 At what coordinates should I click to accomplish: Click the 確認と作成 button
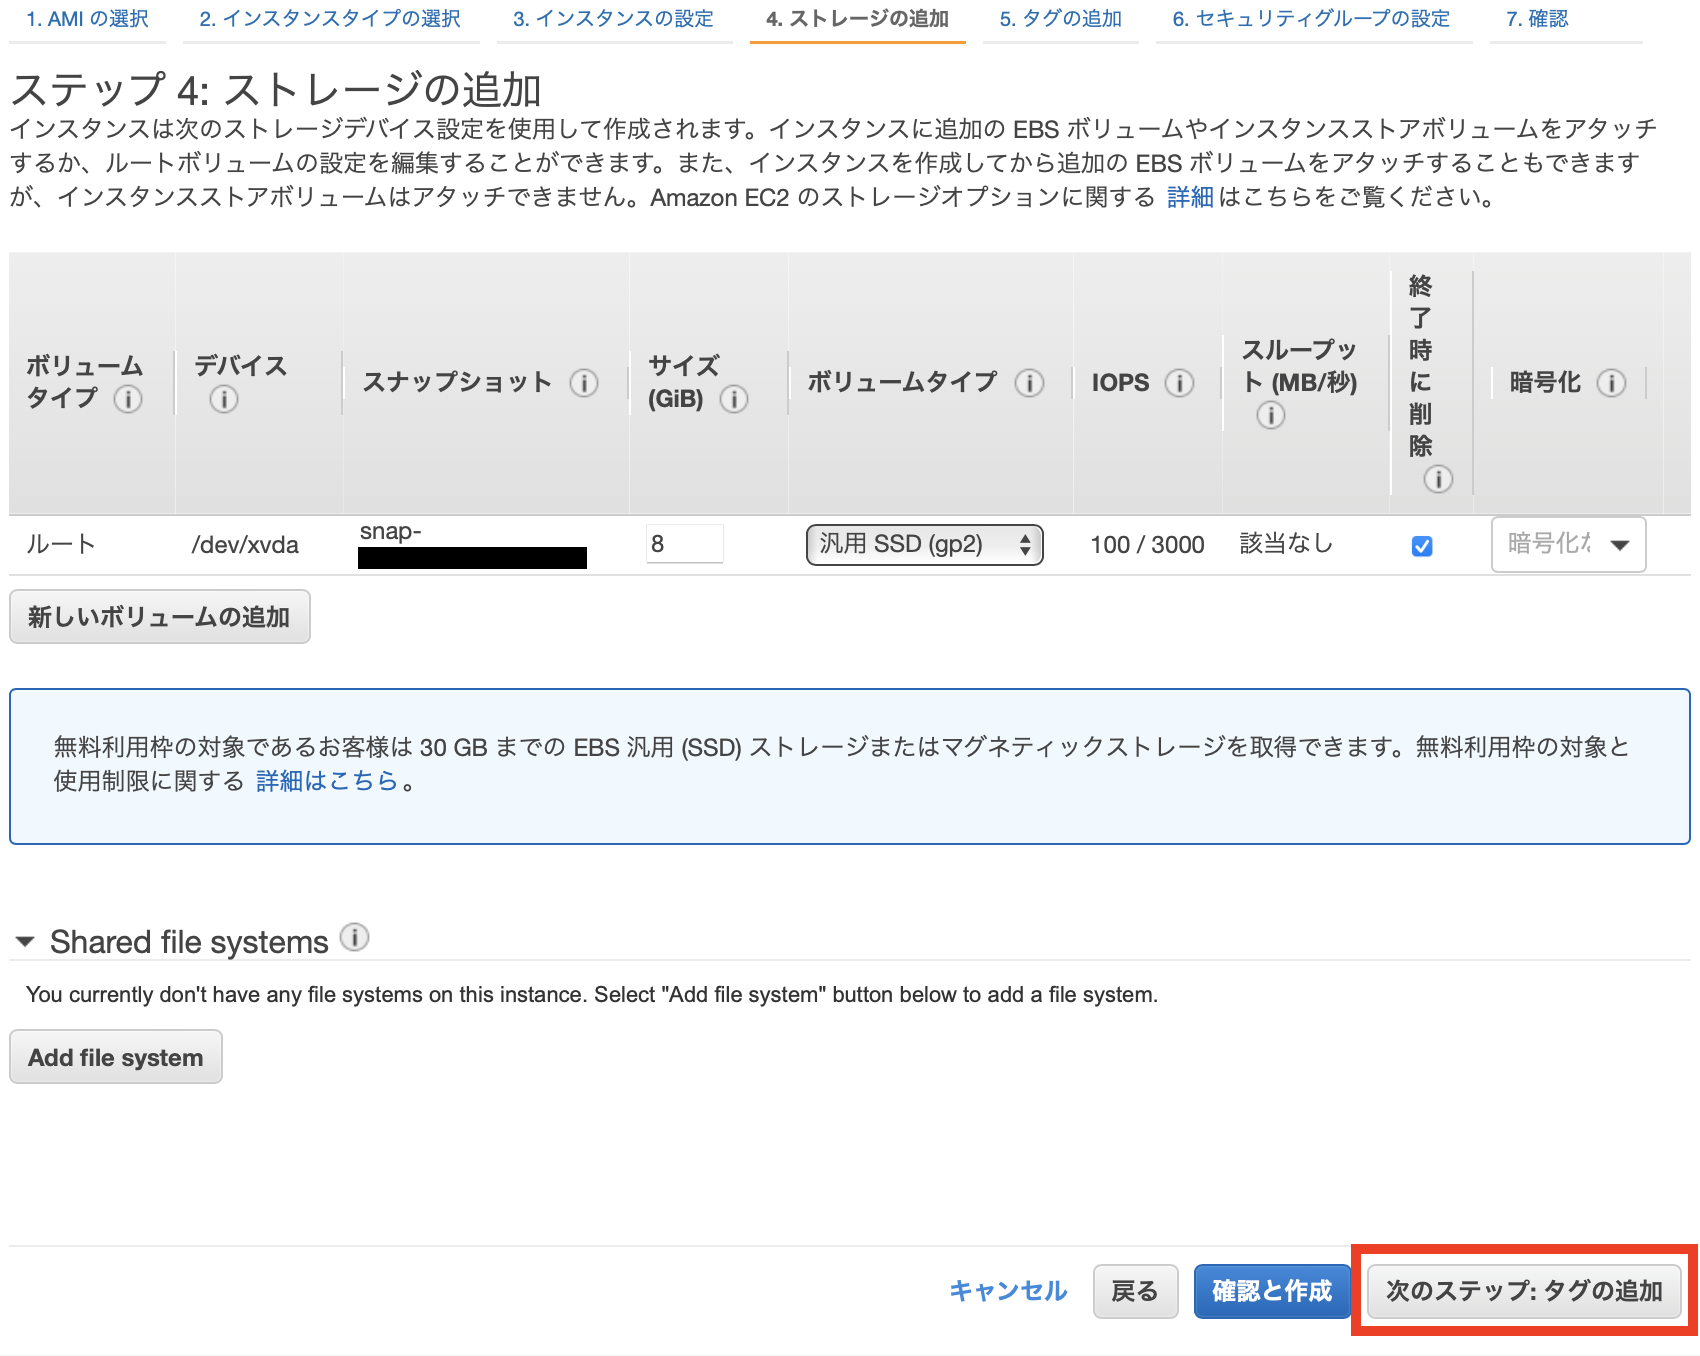click(x=1271, y=1291)
